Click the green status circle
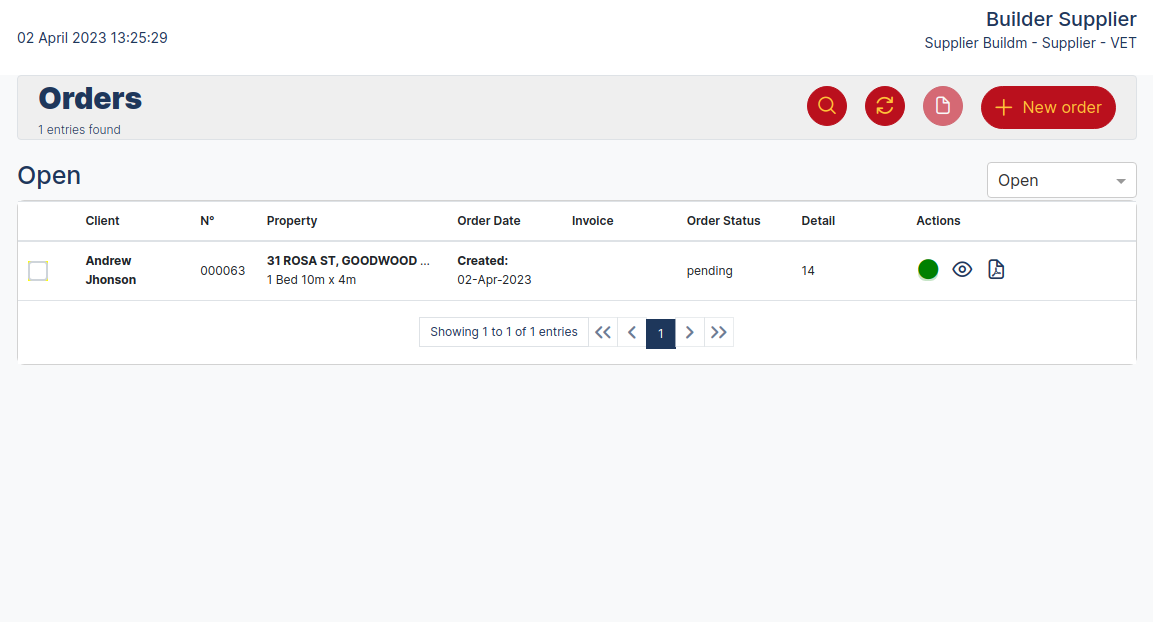This screenshot has height=622, width=1153. coord(928,269)
